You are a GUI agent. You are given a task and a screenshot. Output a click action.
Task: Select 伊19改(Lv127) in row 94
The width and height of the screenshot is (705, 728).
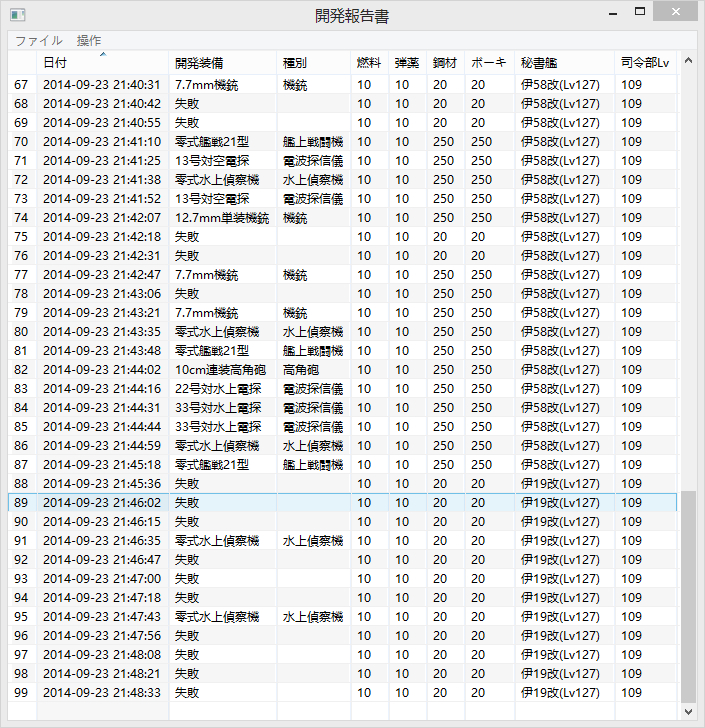tap(560, 598)
